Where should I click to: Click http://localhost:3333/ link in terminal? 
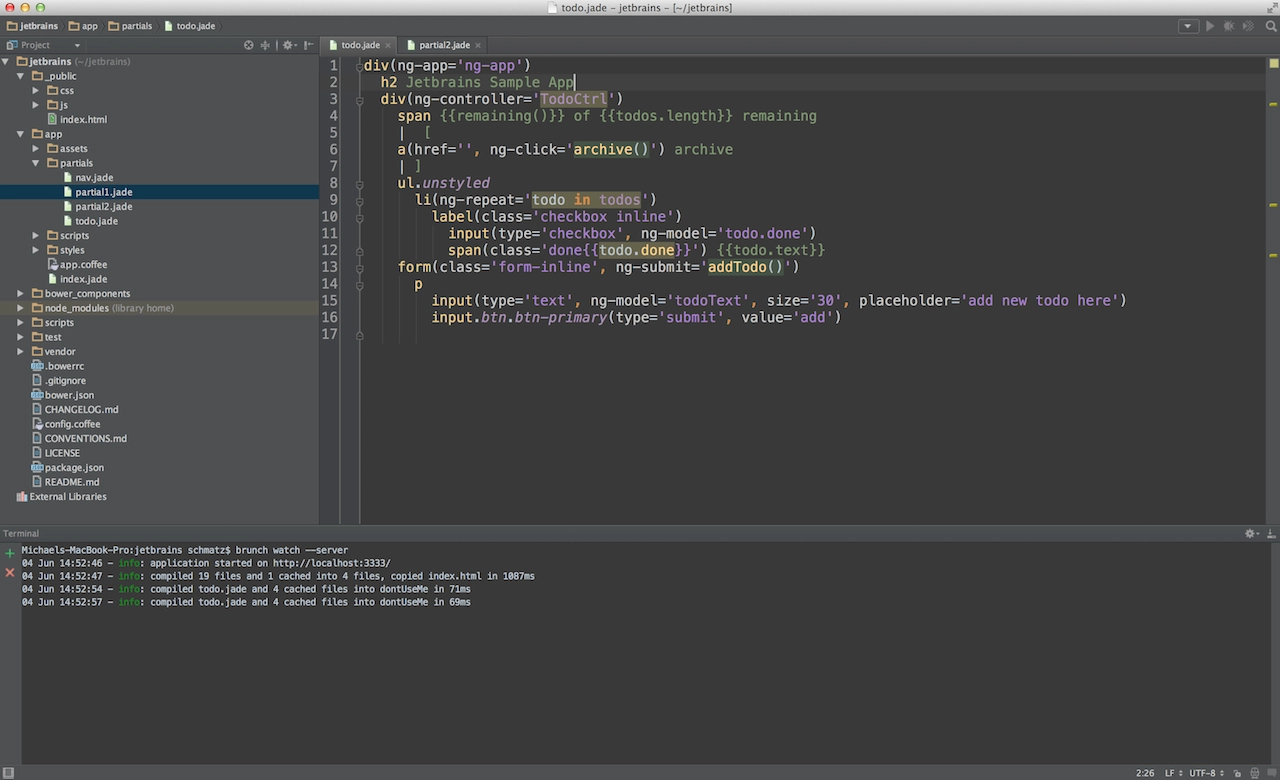point(331,563)
